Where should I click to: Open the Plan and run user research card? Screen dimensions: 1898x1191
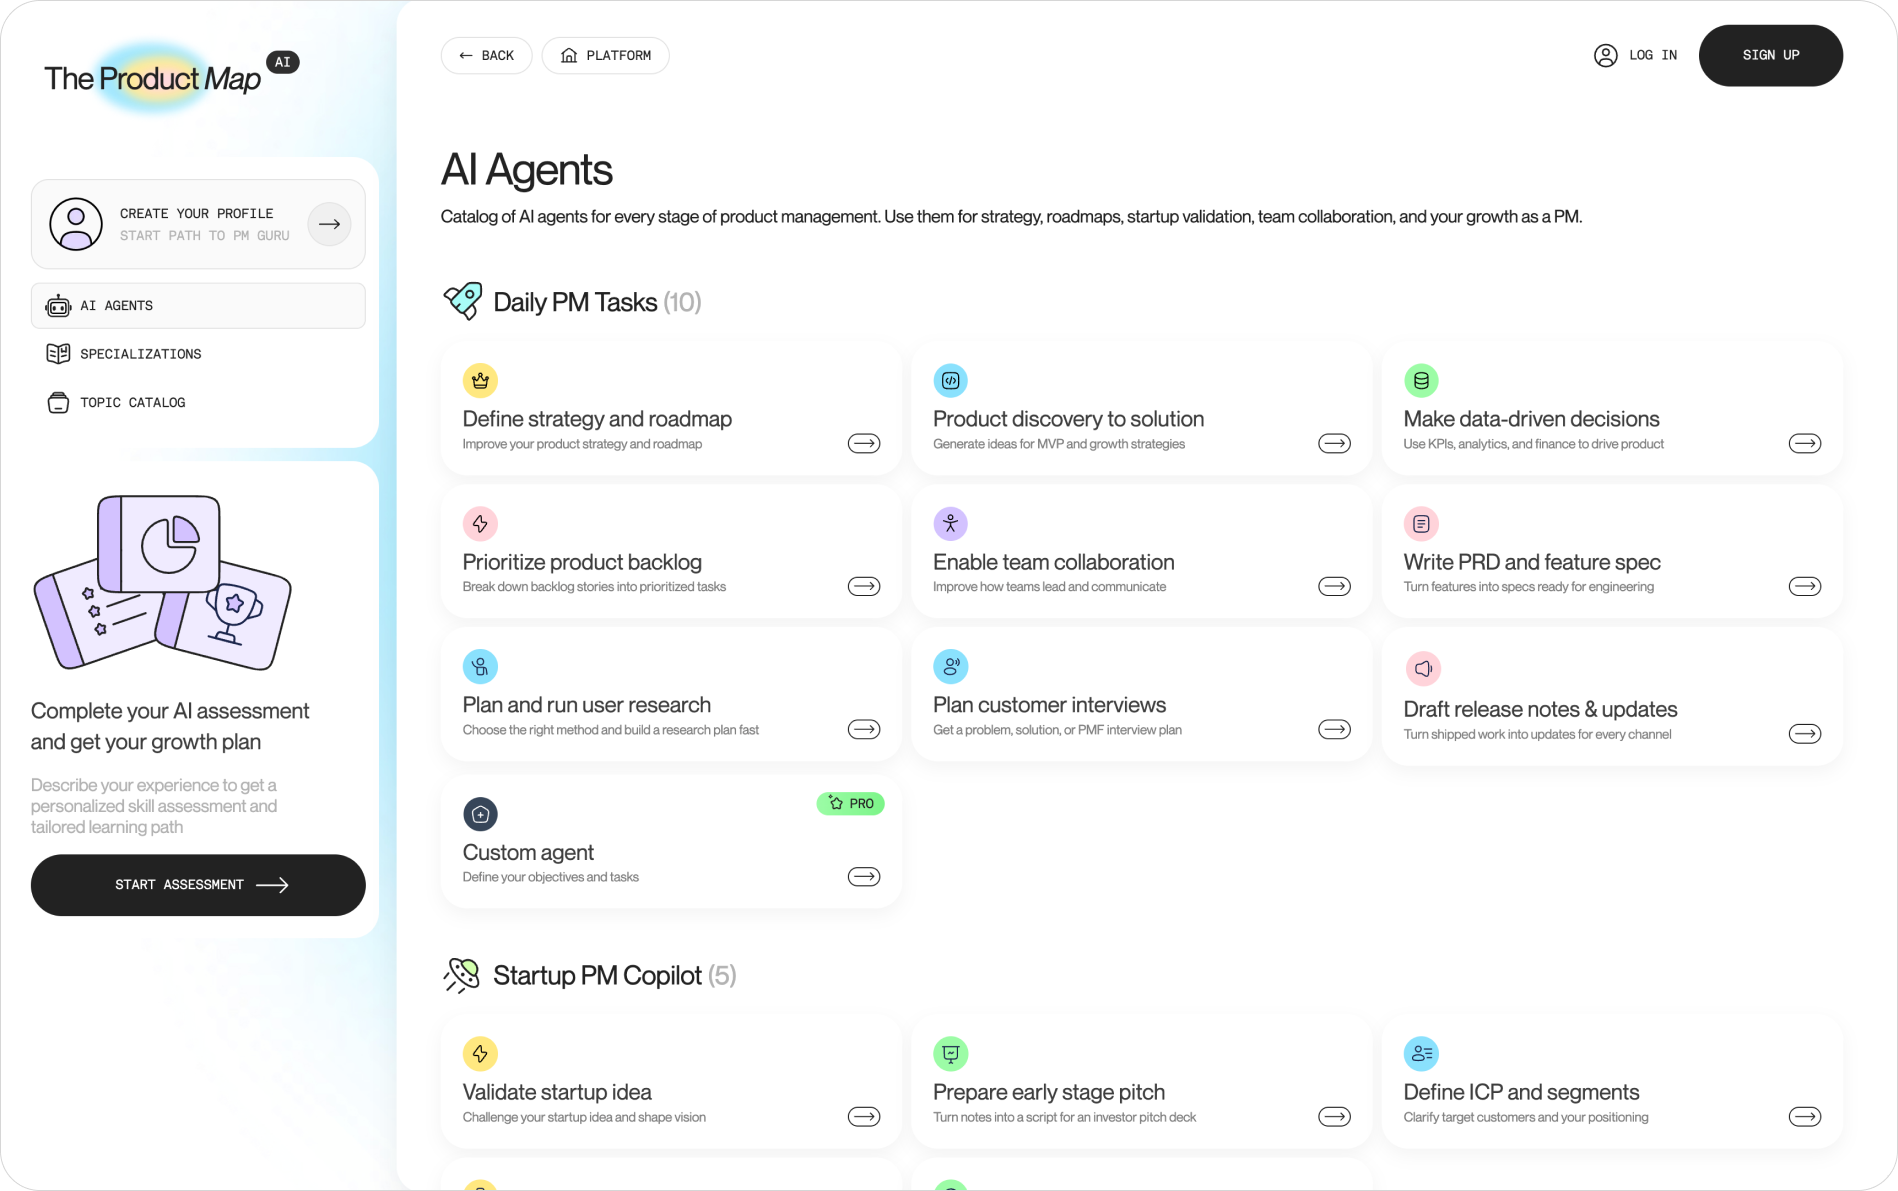671,696
